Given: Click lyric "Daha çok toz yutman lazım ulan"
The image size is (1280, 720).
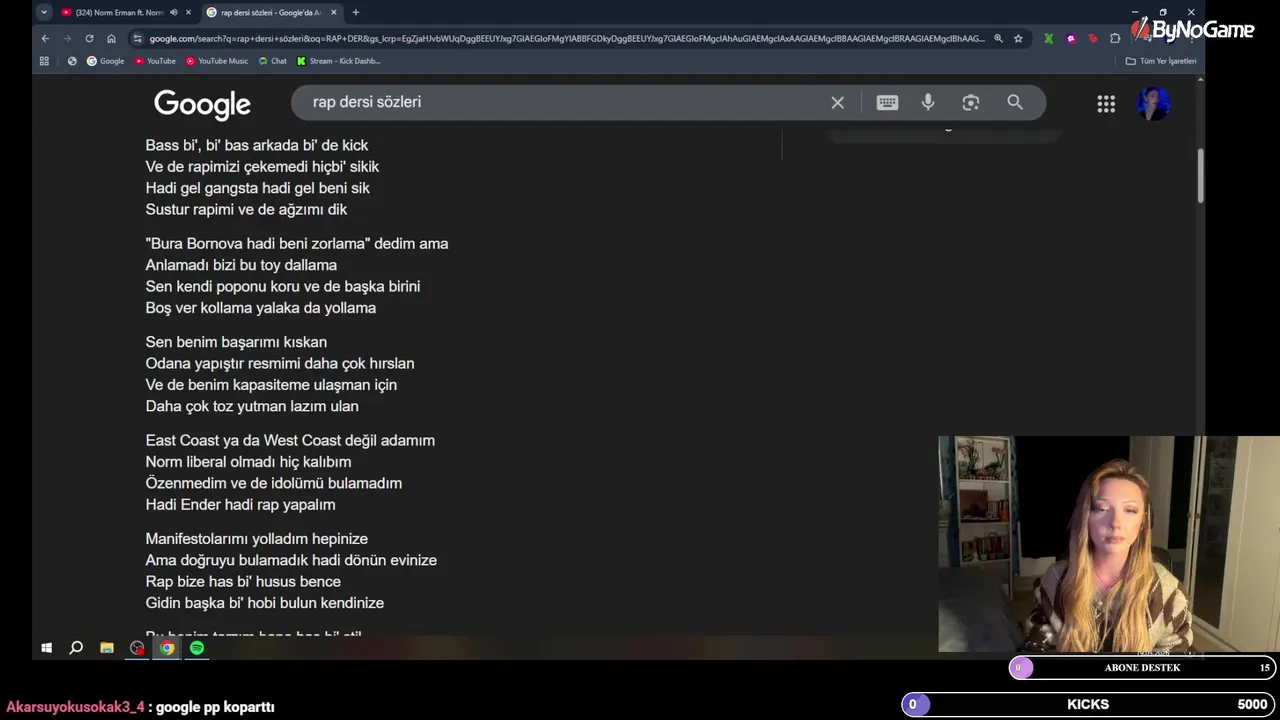Looking at the screenshot, I should point(252,406).
